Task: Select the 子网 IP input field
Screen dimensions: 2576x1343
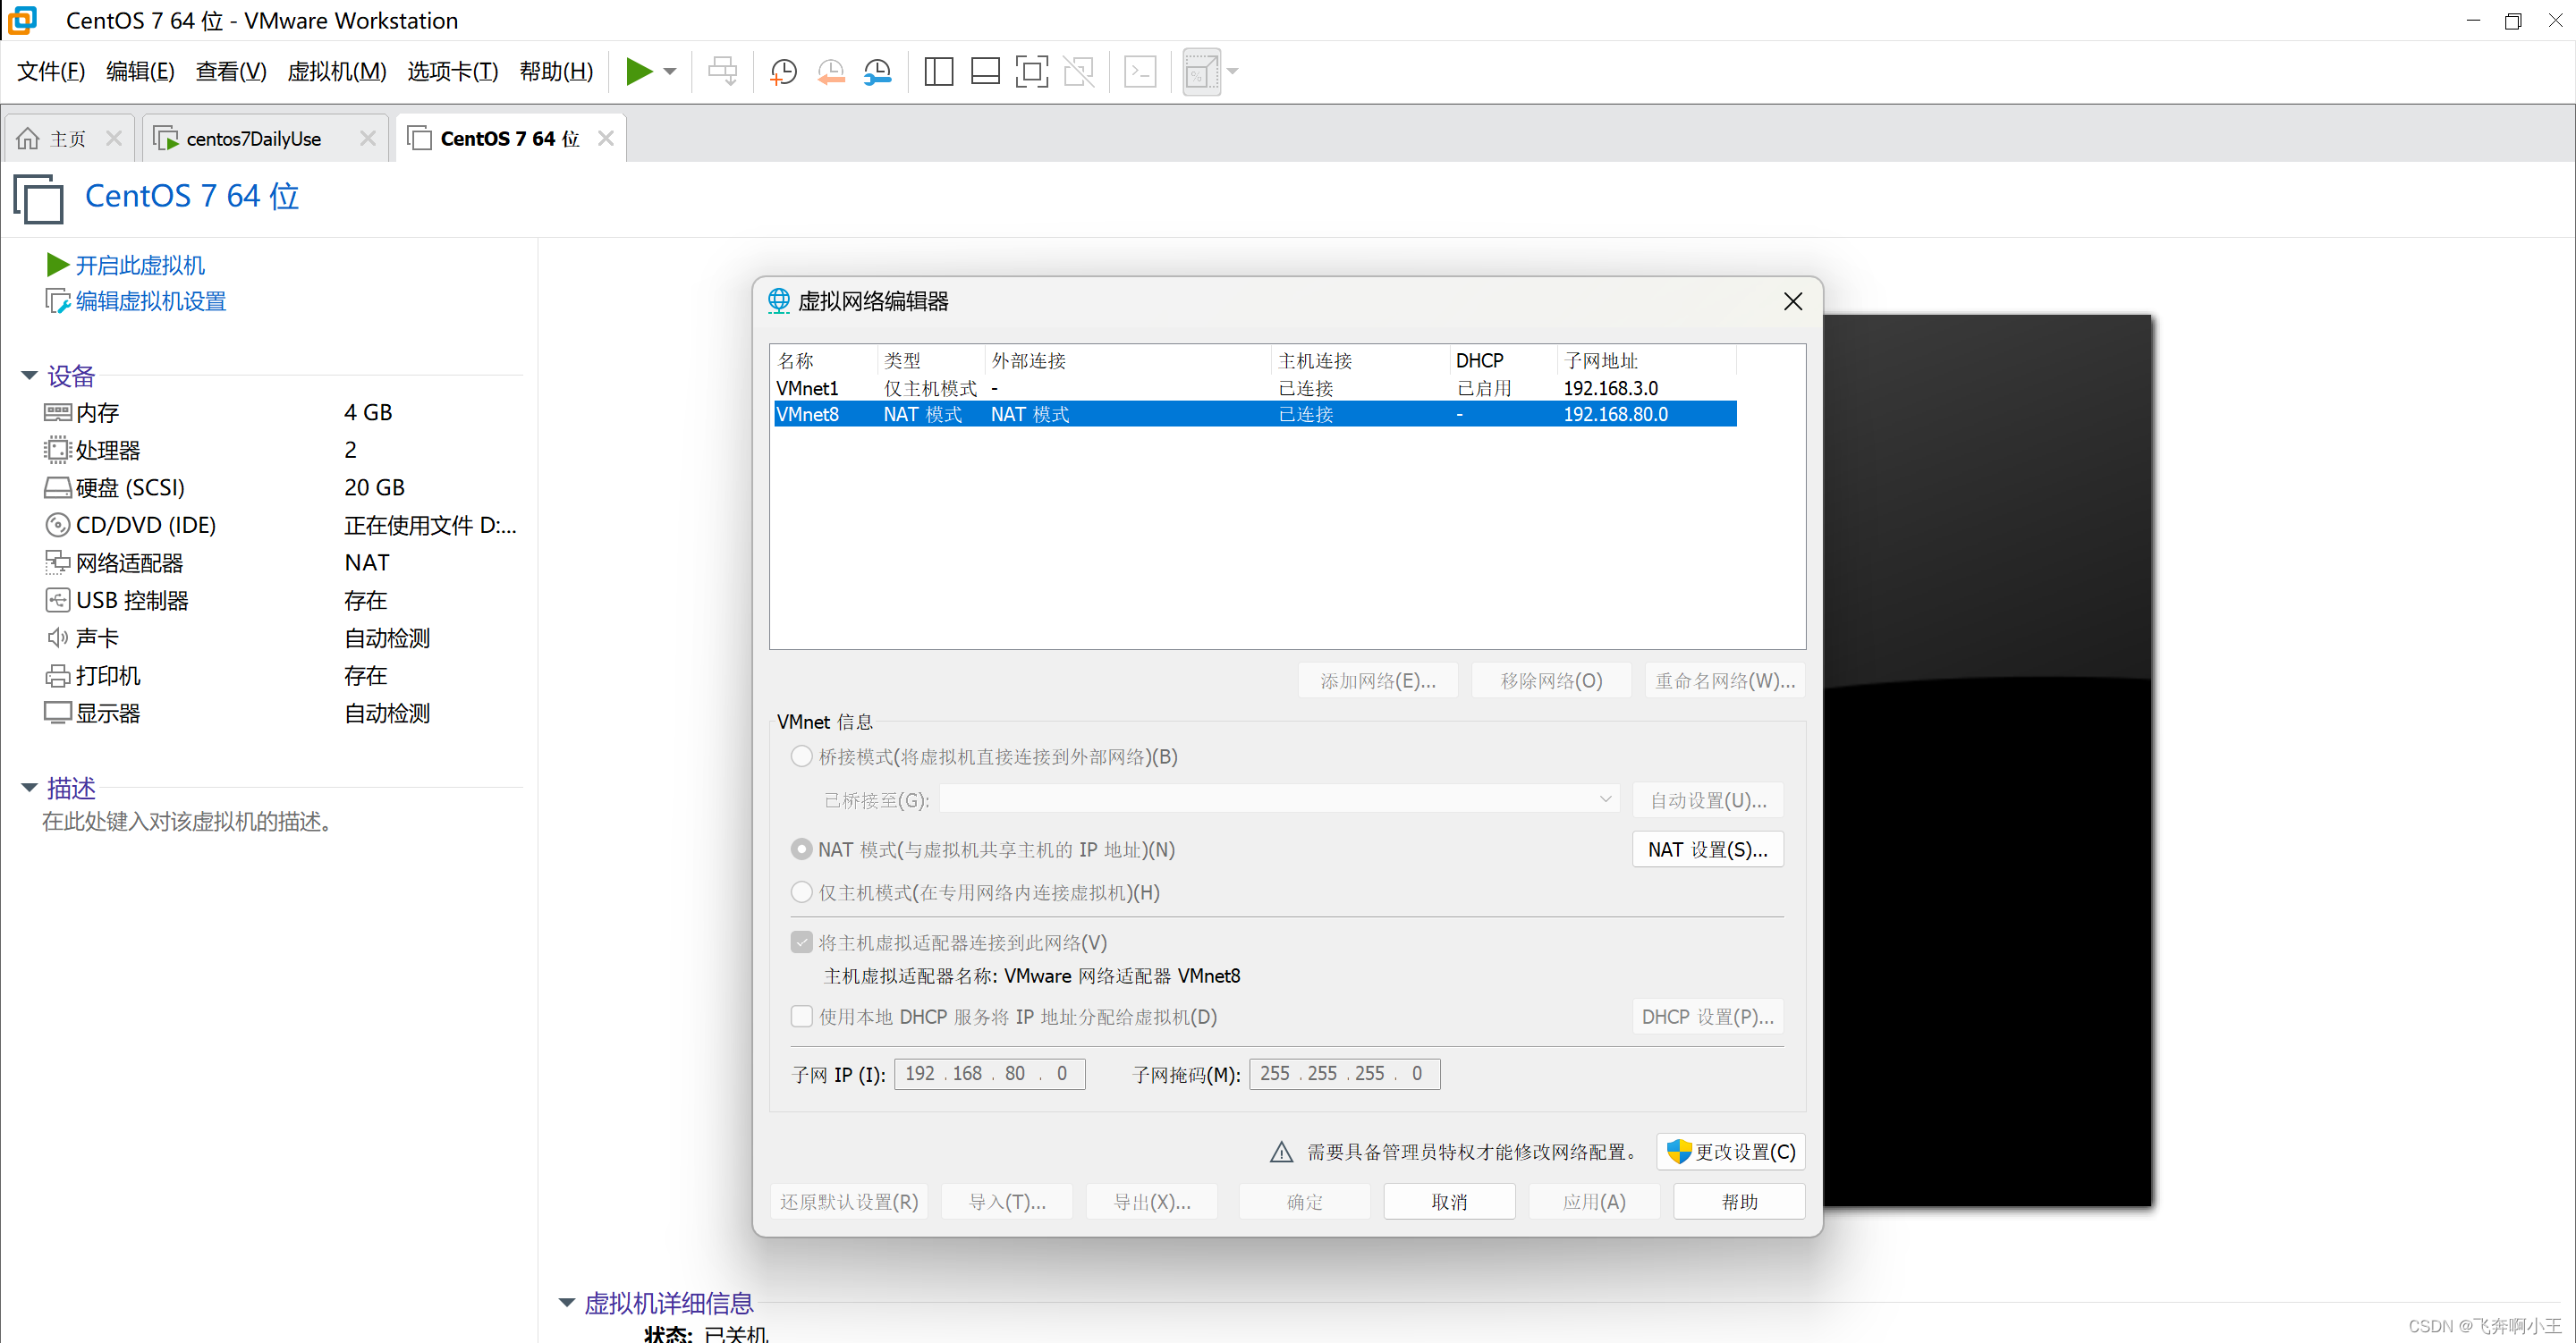Action: click(988, 1073)
